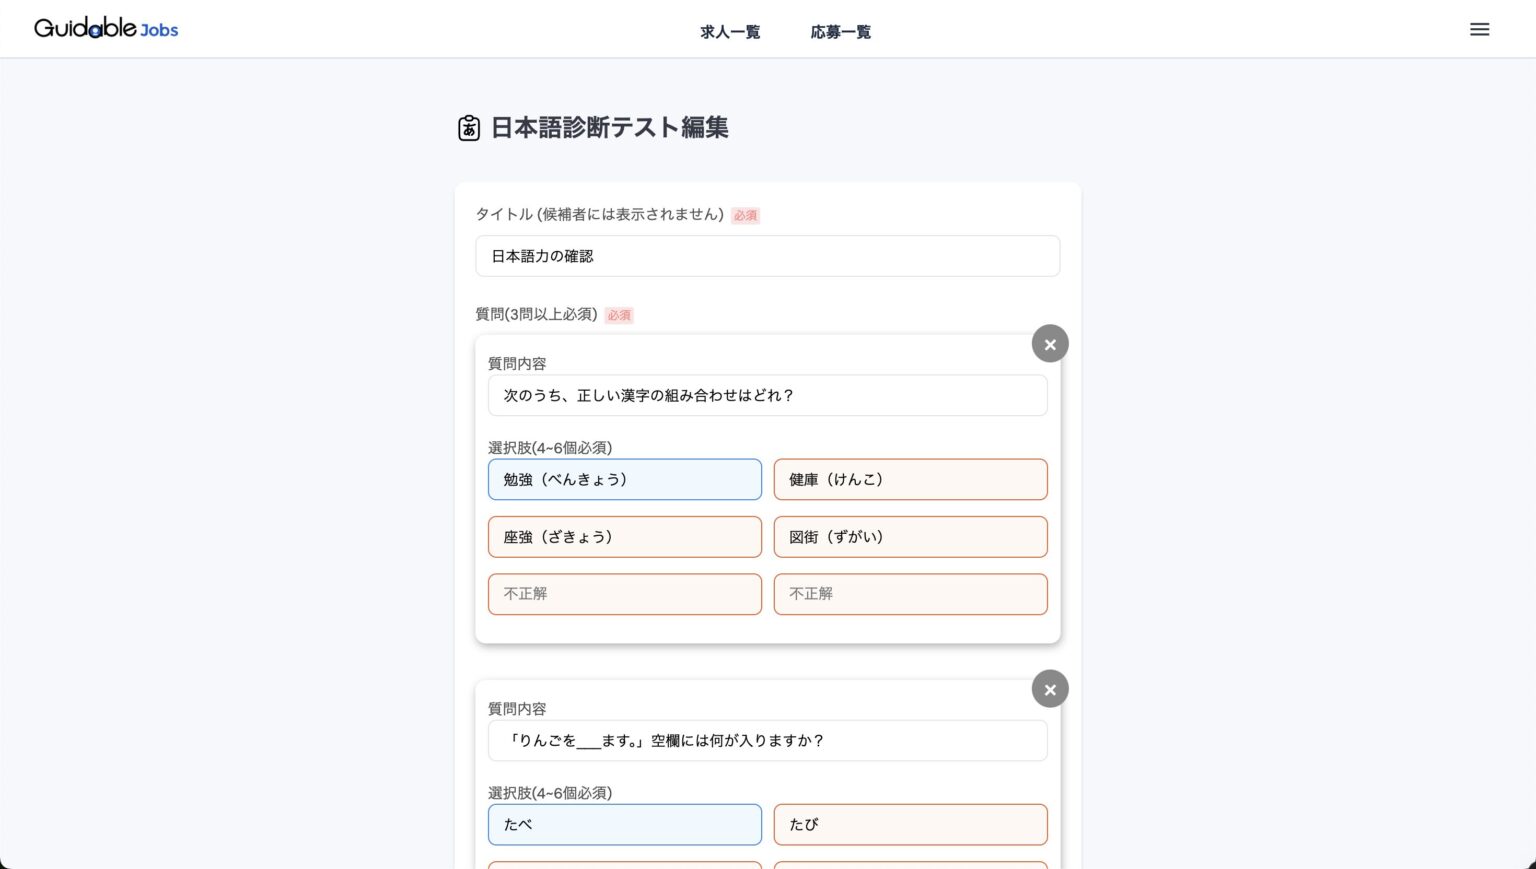Click the Guidable Jobs logo
Screen dimensions: 1536x869
(105, 29)
